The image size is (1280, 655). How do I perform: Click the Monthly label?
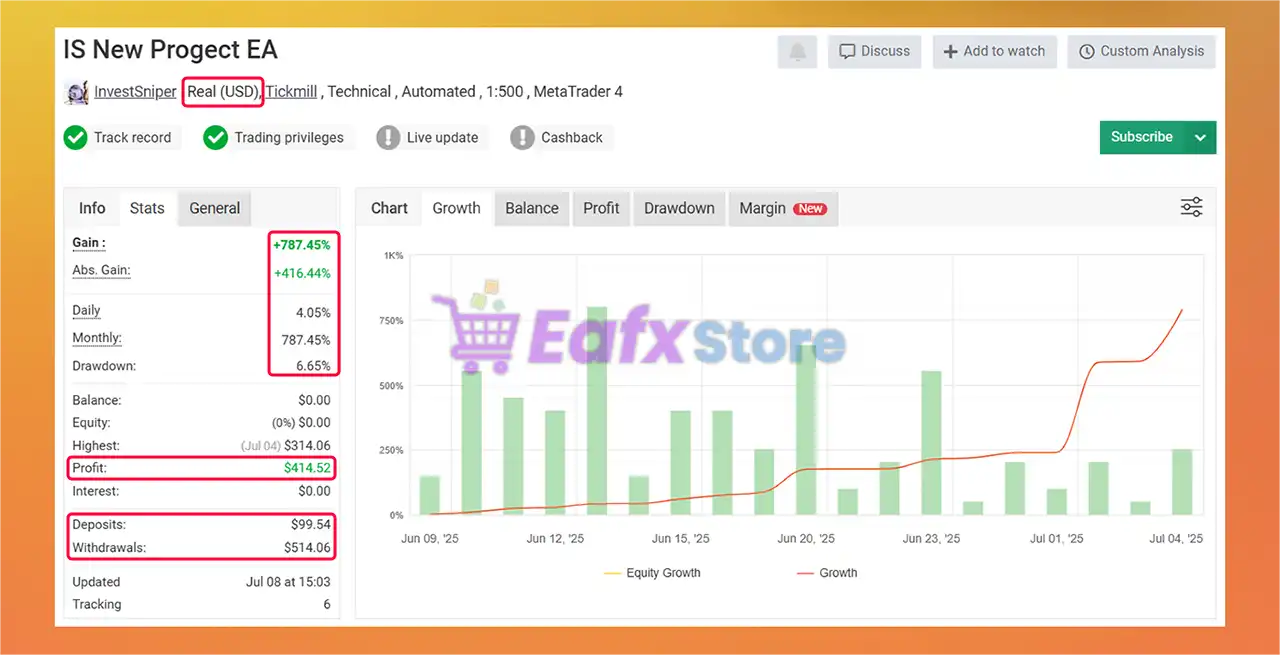pos(96,338)
